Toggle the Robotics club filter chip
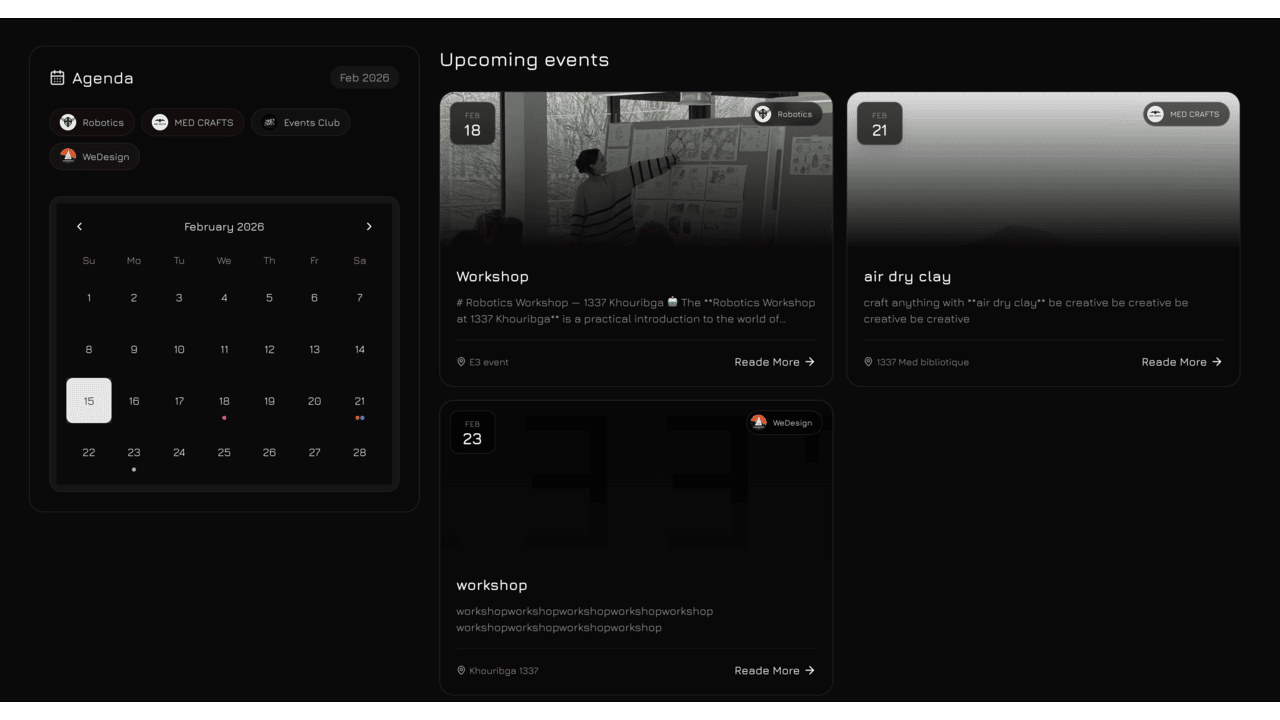The width and height of the screenshot is (1280, 720). (92, 123)
